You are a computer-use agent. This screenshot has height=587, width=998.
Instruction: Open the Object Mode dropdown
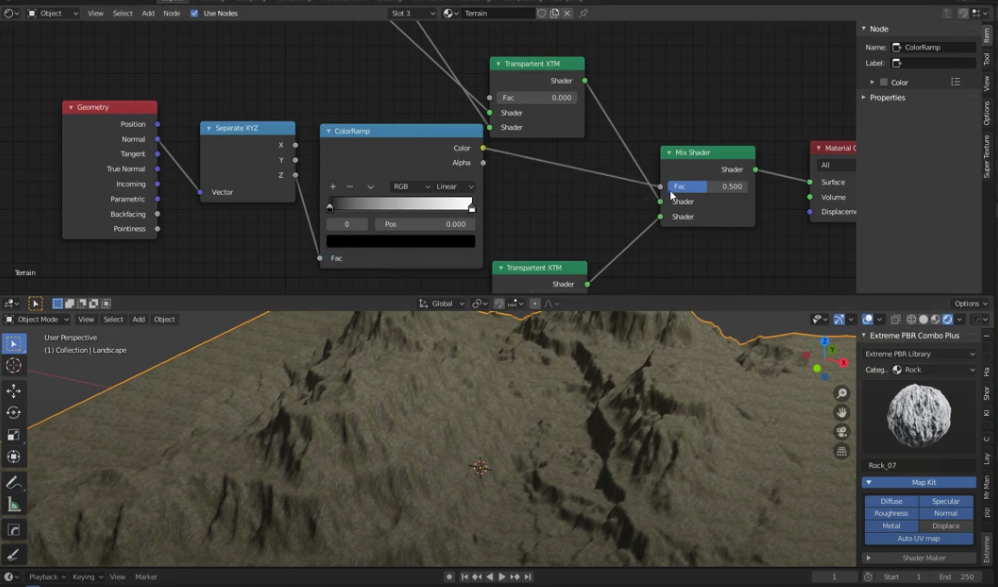(38, 319)
